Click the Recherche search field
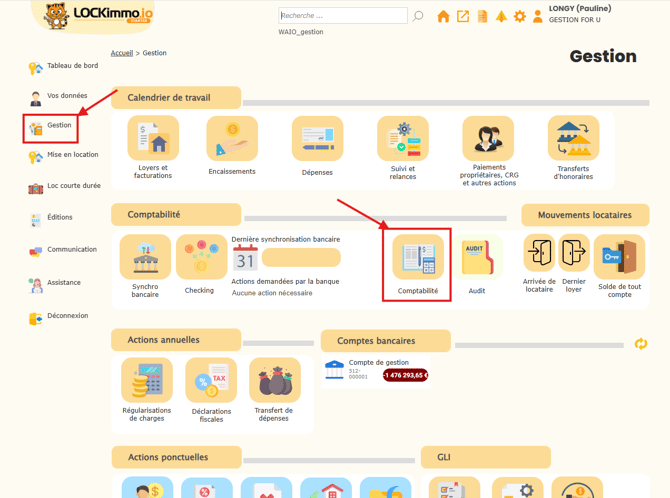The height and width of the screenshot is (498, 670). (342, 16)
